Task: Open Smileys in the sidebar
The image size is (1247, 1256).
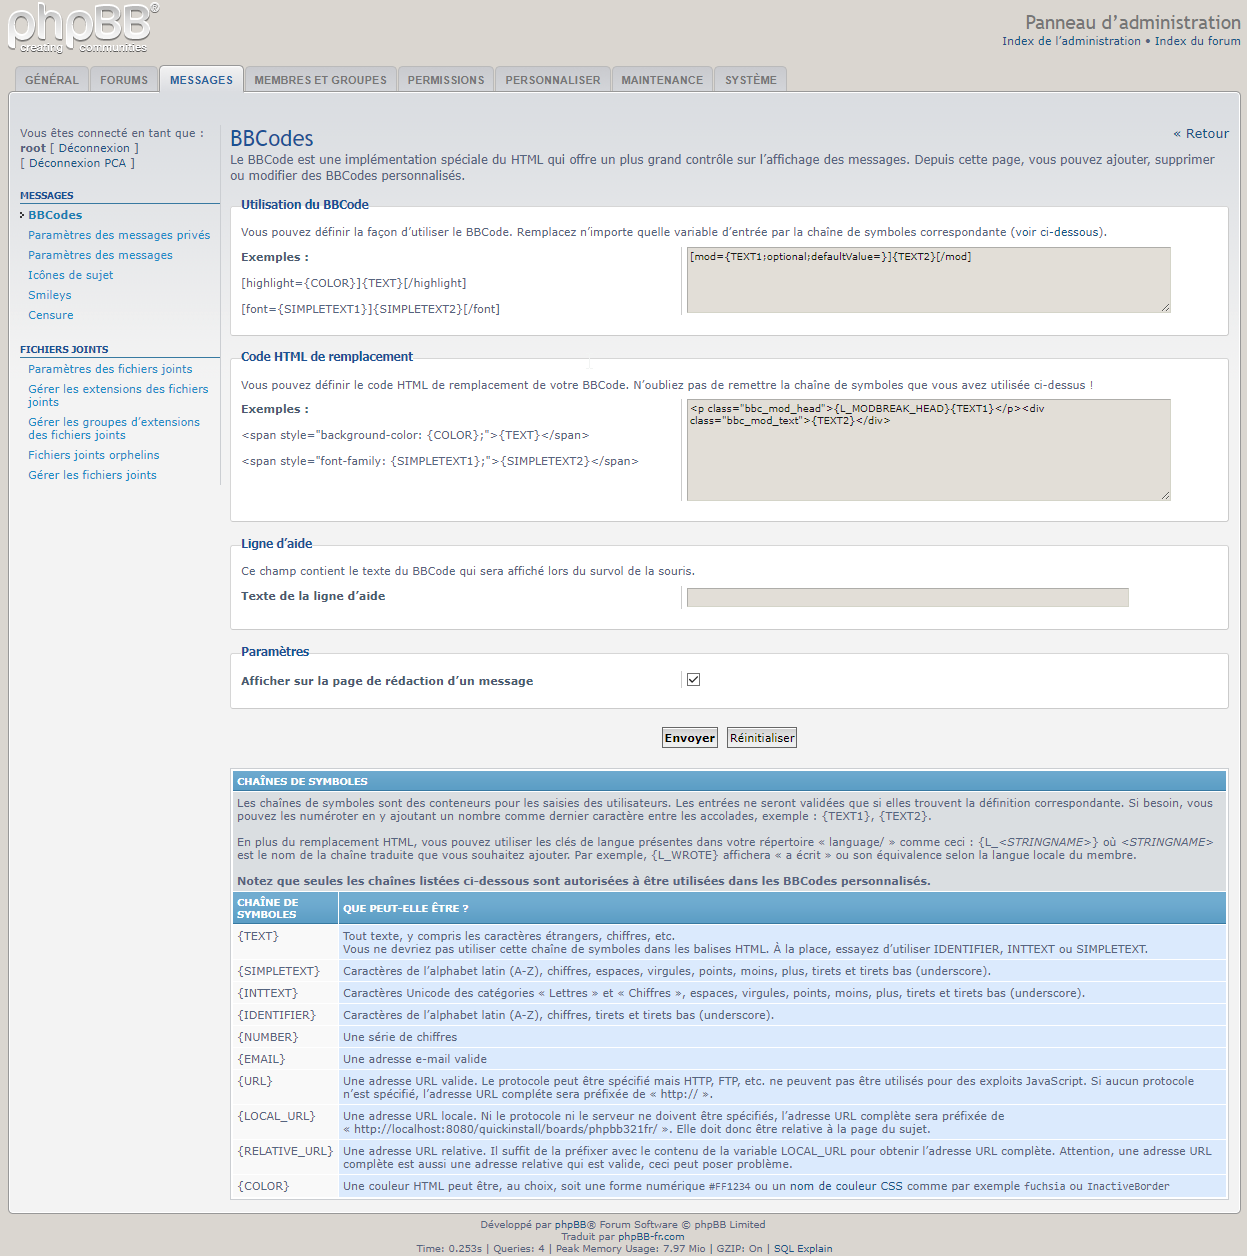Action: tap(50, 295)
